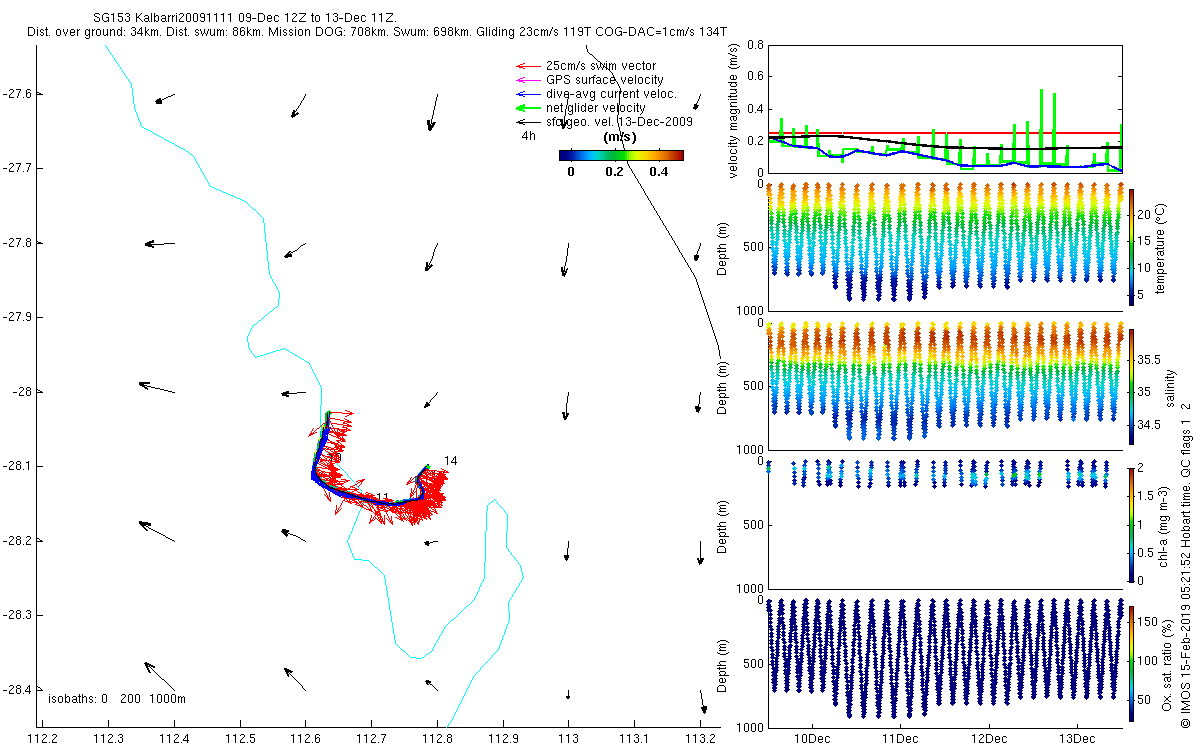Click the red horizontal line in the velocity plot

(x=944, y=132)
